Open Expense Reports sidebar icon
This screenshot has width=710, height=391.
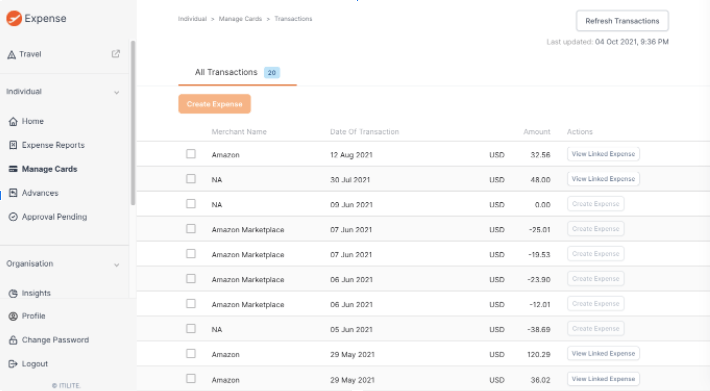point(13,145)
